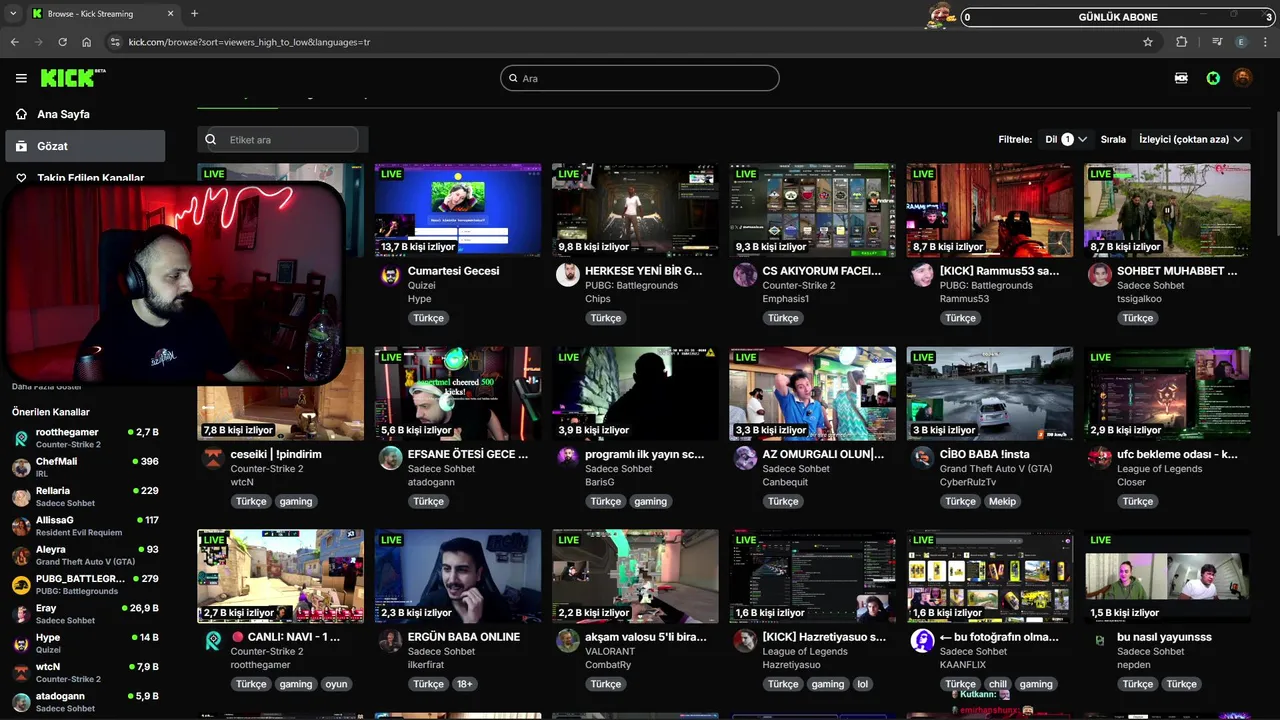Open the SOHBET MUHABBET stream title
Image resolution: width=1280 pixels, height=720 pixels.
pos(1177,271)
